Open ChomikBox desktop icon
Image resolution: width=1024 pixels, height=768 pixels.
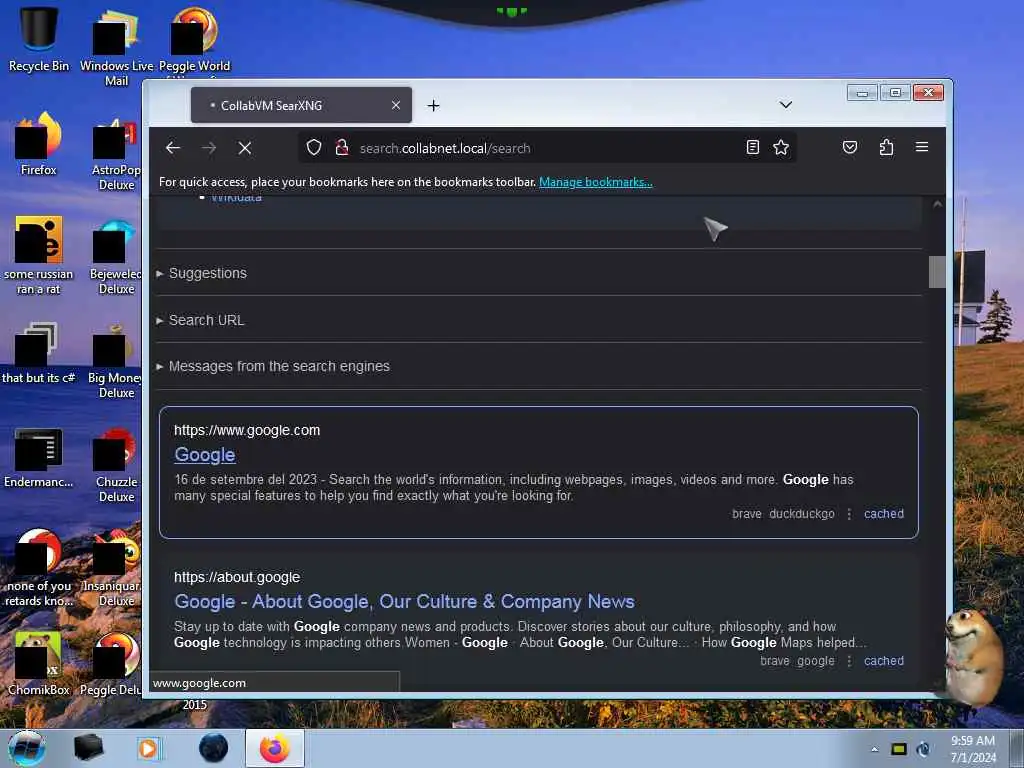coord(39,663)
